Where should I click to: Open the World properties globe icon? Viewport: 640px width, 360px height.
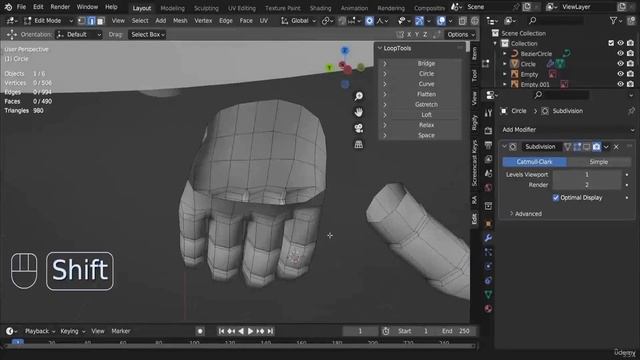pyautogui.click(x=488, y=188)
